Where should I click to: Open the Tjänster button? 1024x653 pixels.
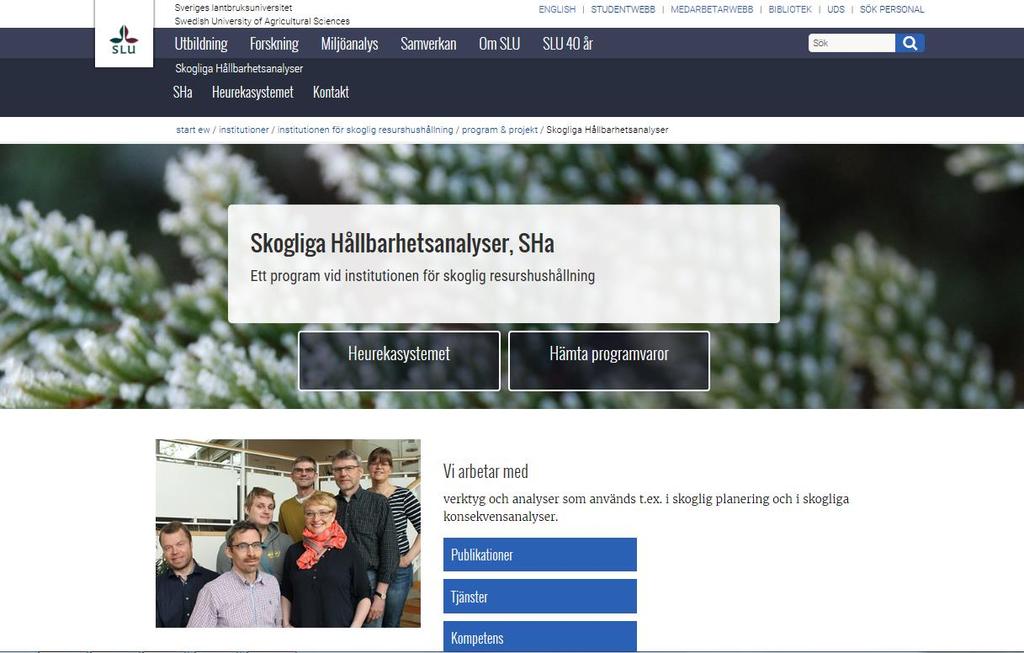point(540,596)
